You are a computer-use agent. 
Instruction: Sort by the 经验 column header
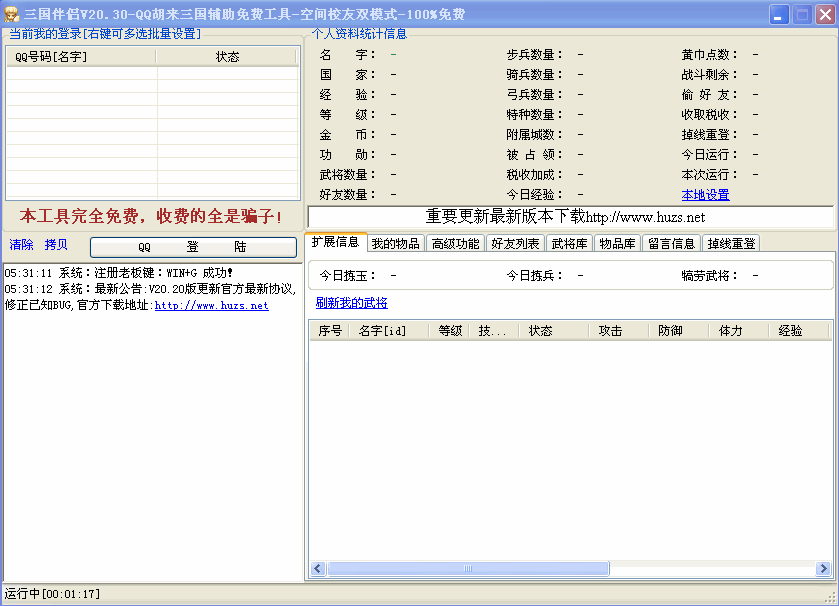(x=798, y=331)
